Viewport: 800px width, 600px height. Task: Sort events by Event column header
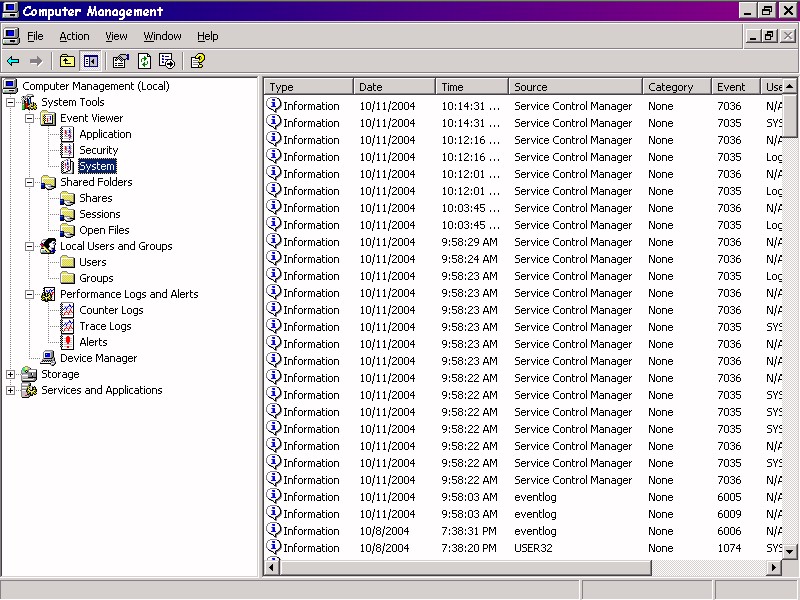tap(735, 87)
